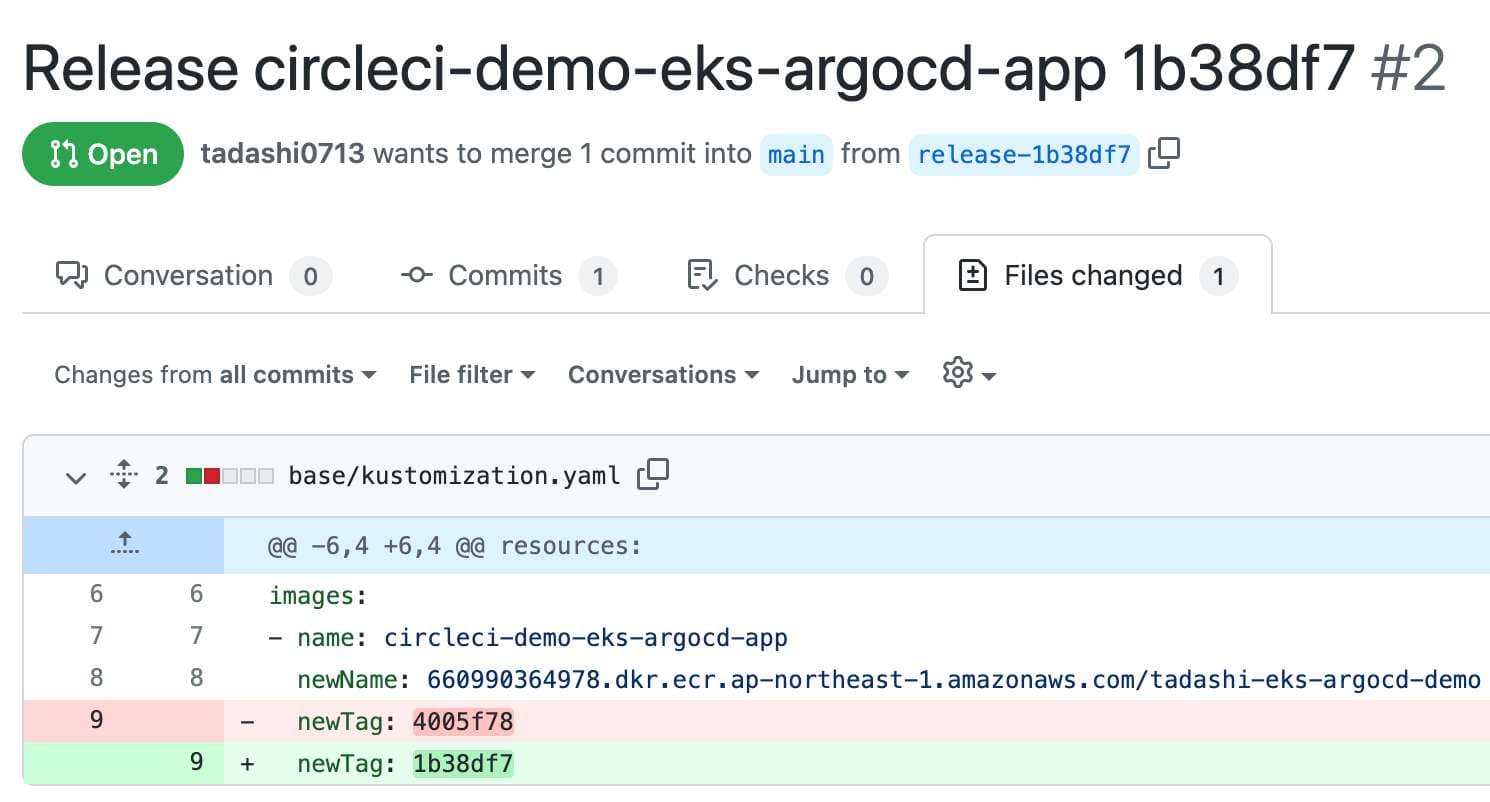Open the diff settings gear dropdown
This screenshot has width=1490, height=802.
969,374
